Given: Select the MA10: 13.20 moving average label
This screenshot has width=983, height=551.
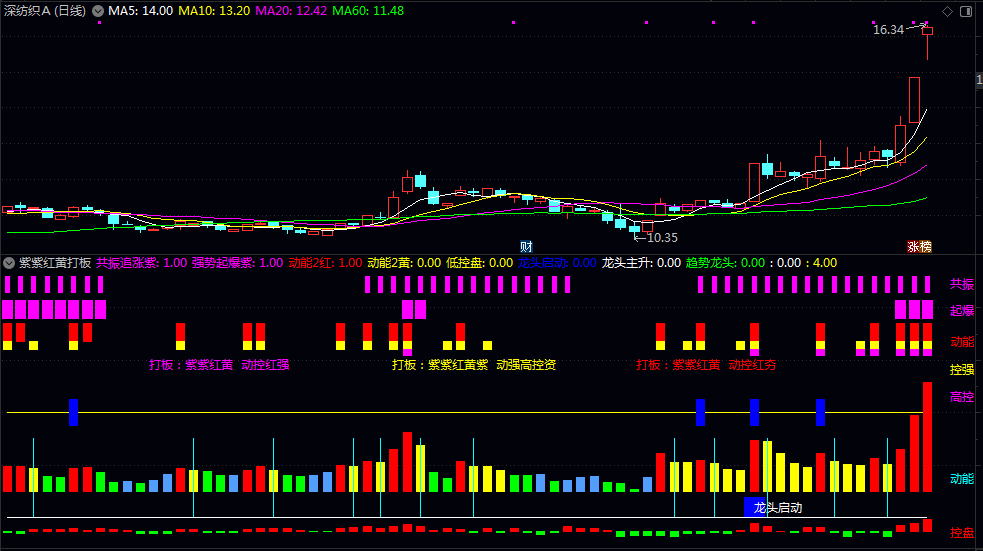Looking at the screenshot, I should (x=214, y=11).
